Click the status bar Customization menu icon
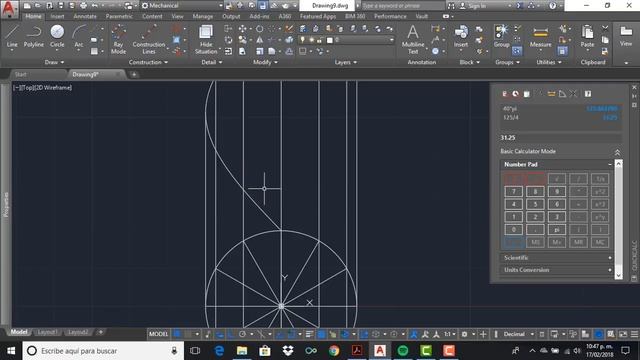Viewport: 640px width, 360px height. click(x=634, y=334)
